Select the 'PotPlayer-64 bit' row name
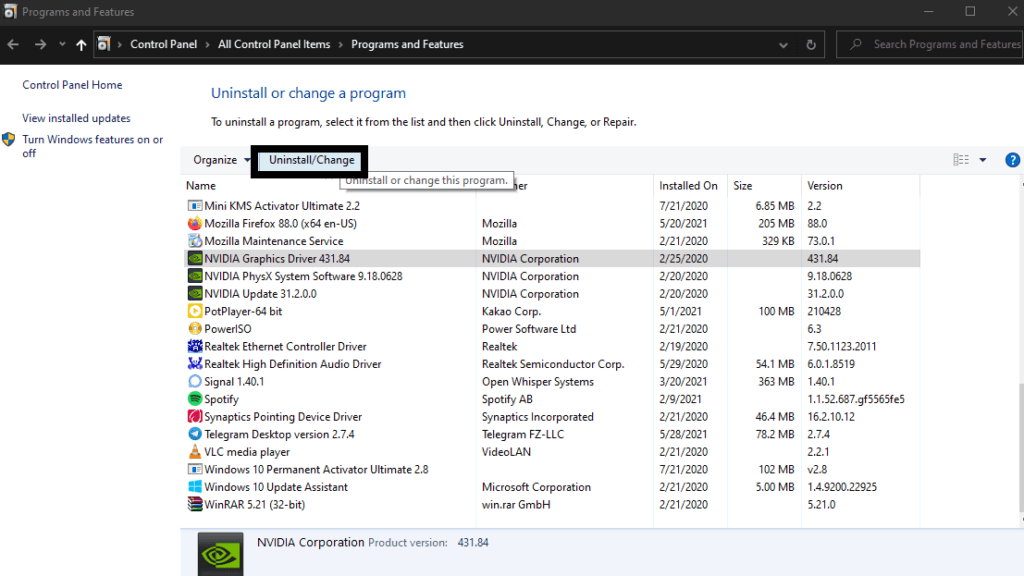The height and width of the screenshot is (576, 1024). point(243,312)
